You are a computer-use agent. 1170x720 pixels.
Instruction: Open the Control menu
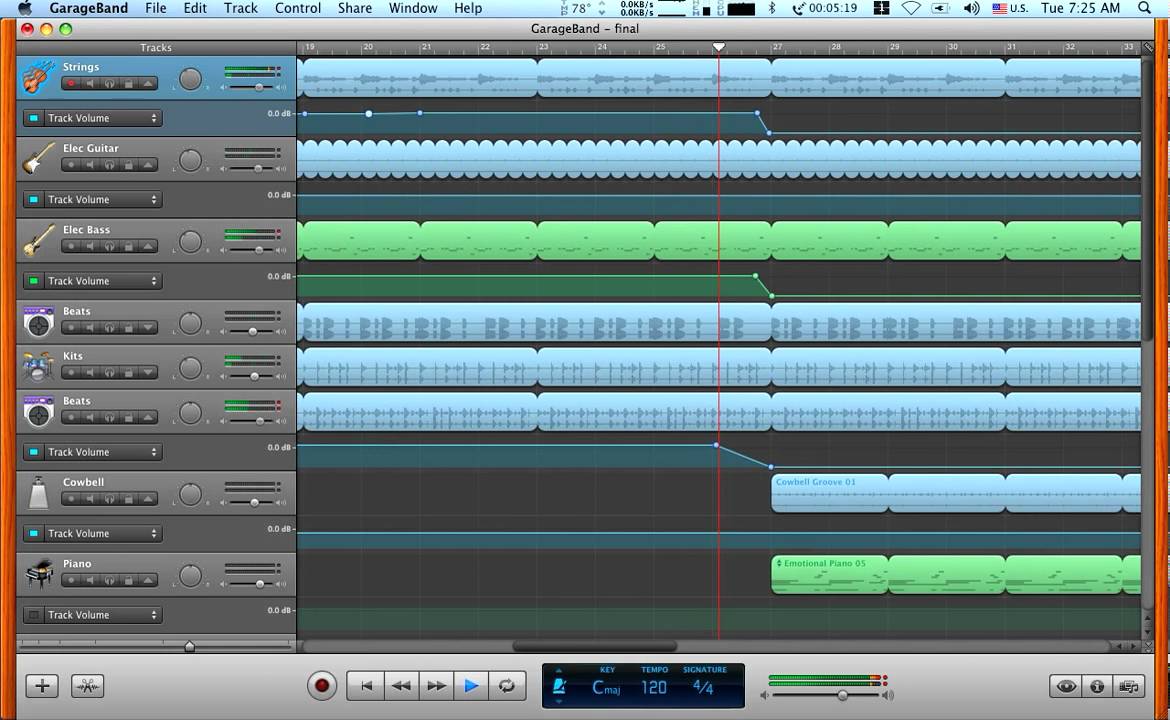click(298, 8)
